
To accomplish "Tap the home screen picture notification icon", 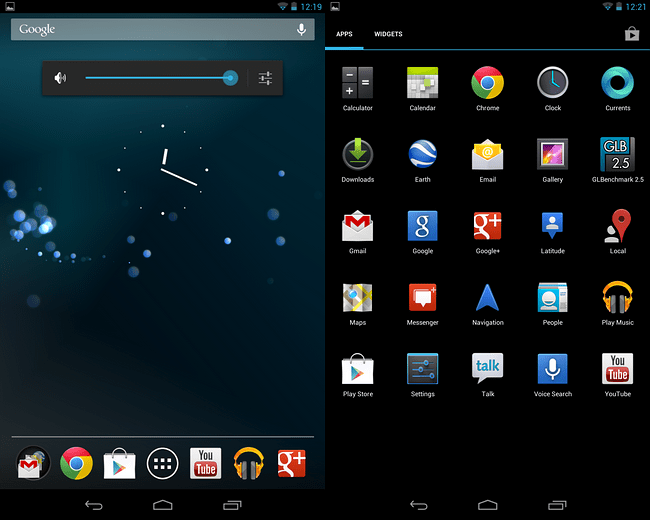I will point(10,6).
